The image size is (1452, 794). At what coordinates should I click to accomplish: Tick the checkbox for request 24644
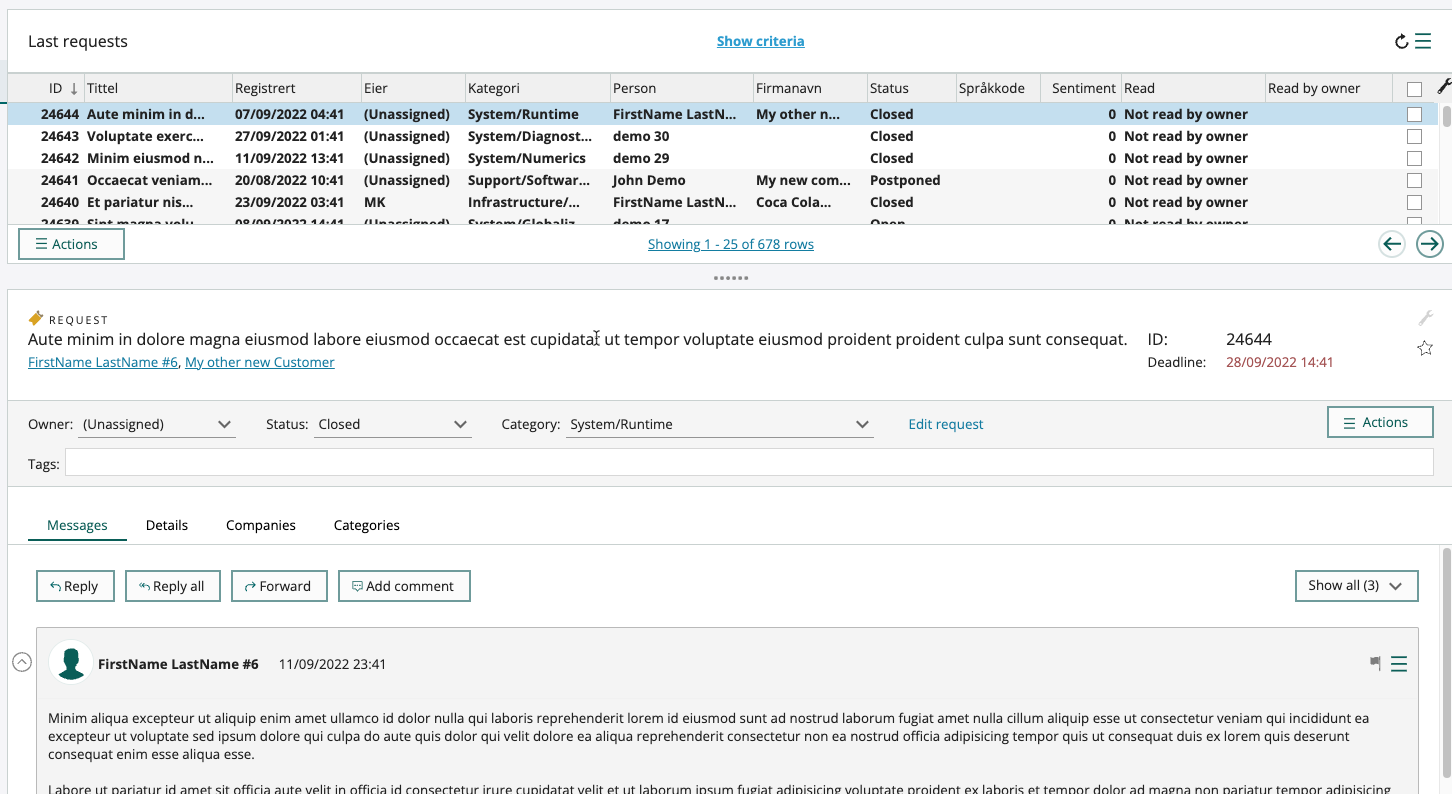click(x=1414, y=114)
